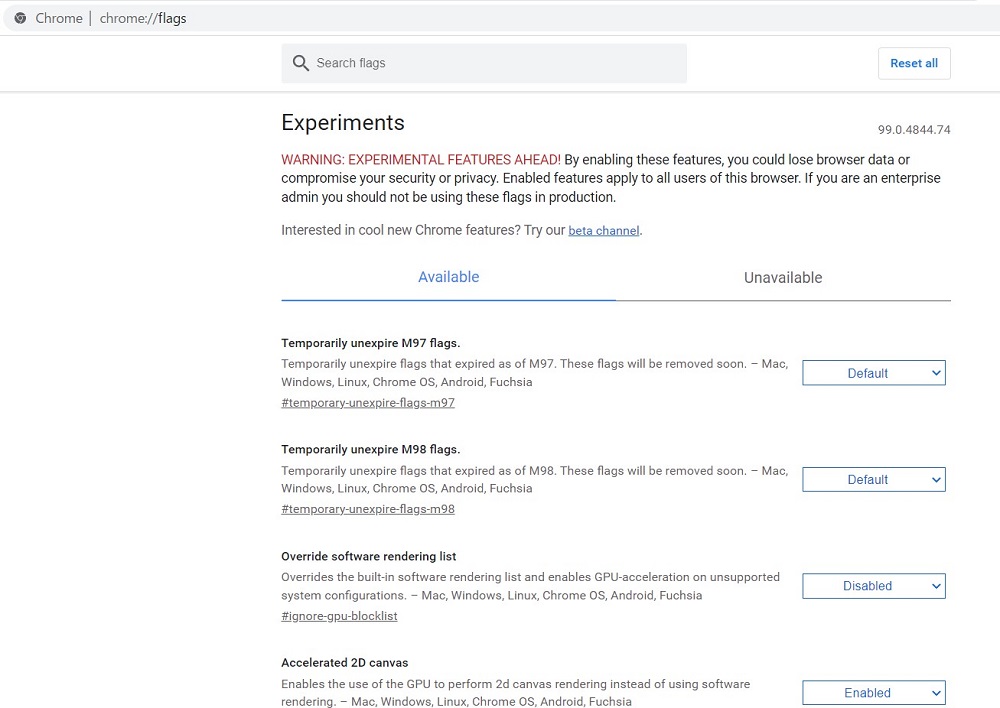Open dropdown for Temporarily unexpire M98 flags

tap(874, 480)
